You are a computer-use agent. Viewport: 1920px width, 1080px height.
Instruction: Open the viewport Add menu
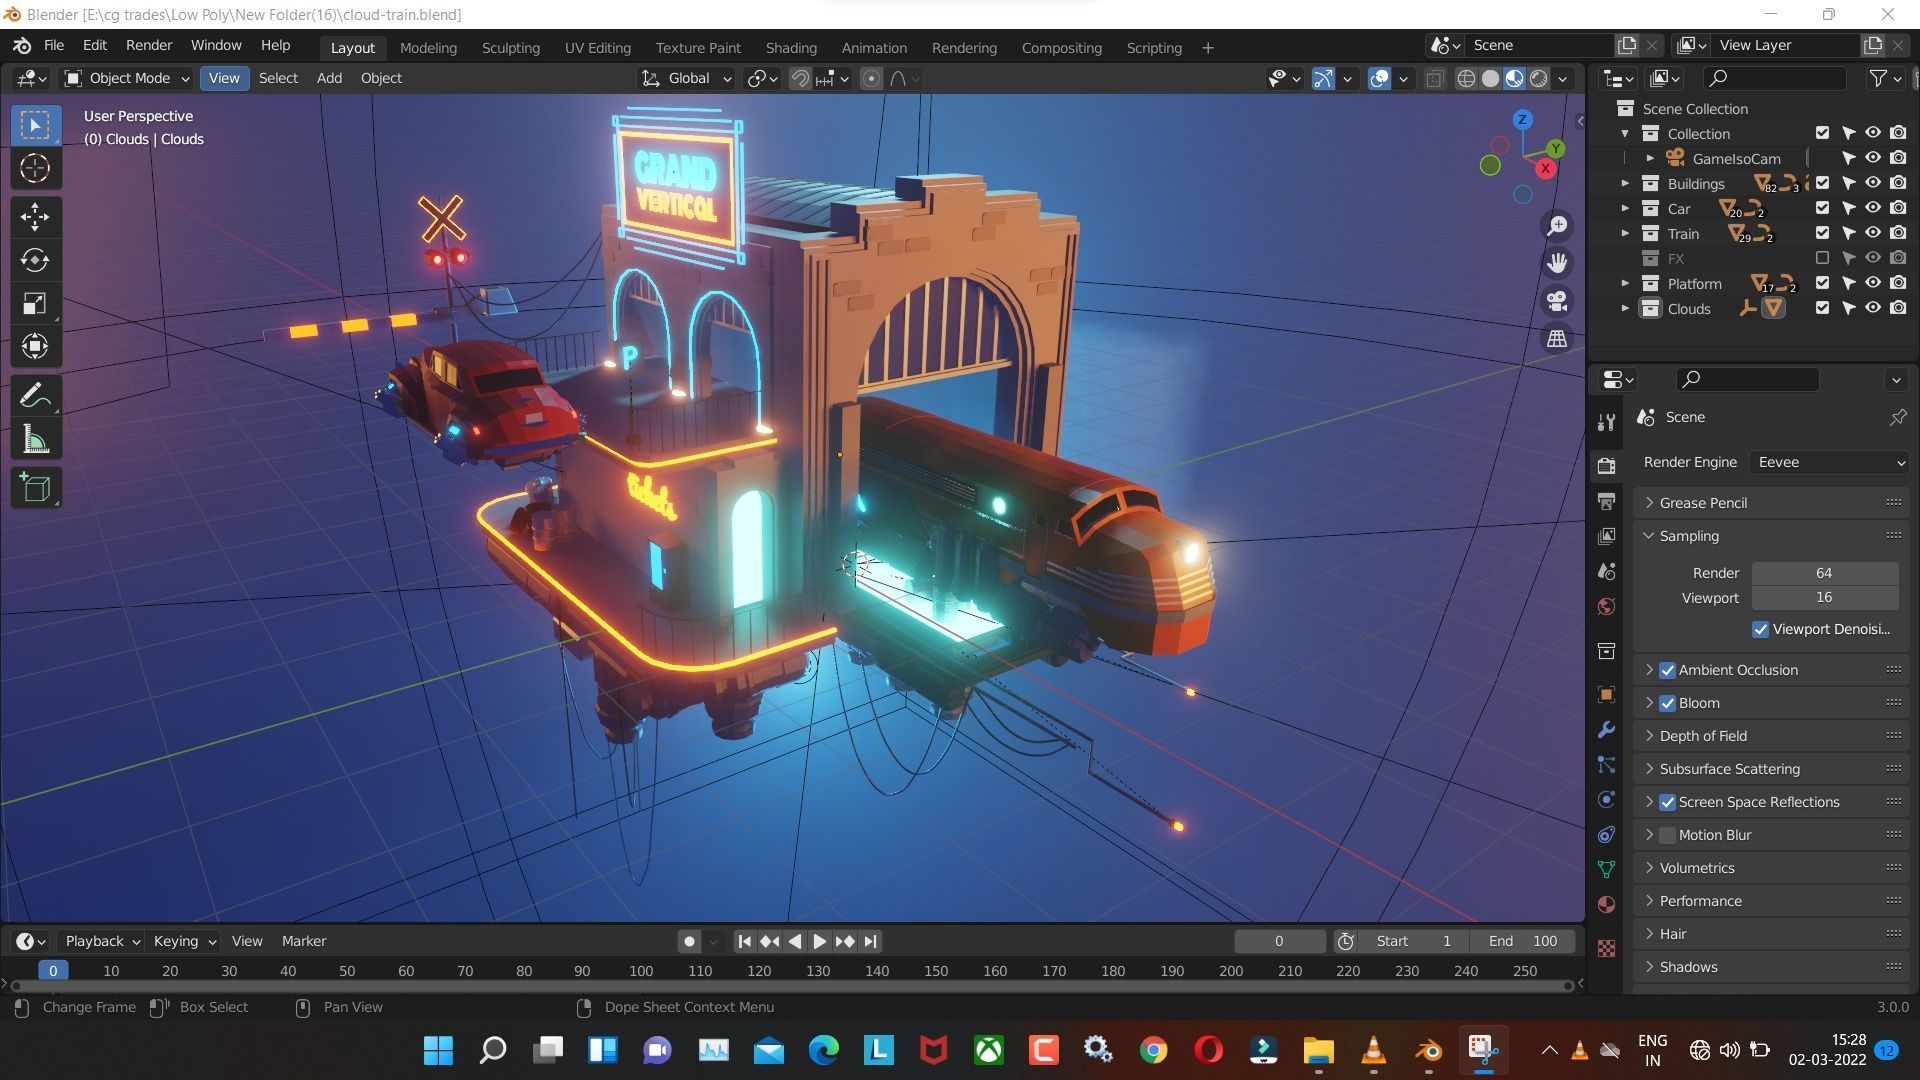pyautogui.click(x=329, y=78)
